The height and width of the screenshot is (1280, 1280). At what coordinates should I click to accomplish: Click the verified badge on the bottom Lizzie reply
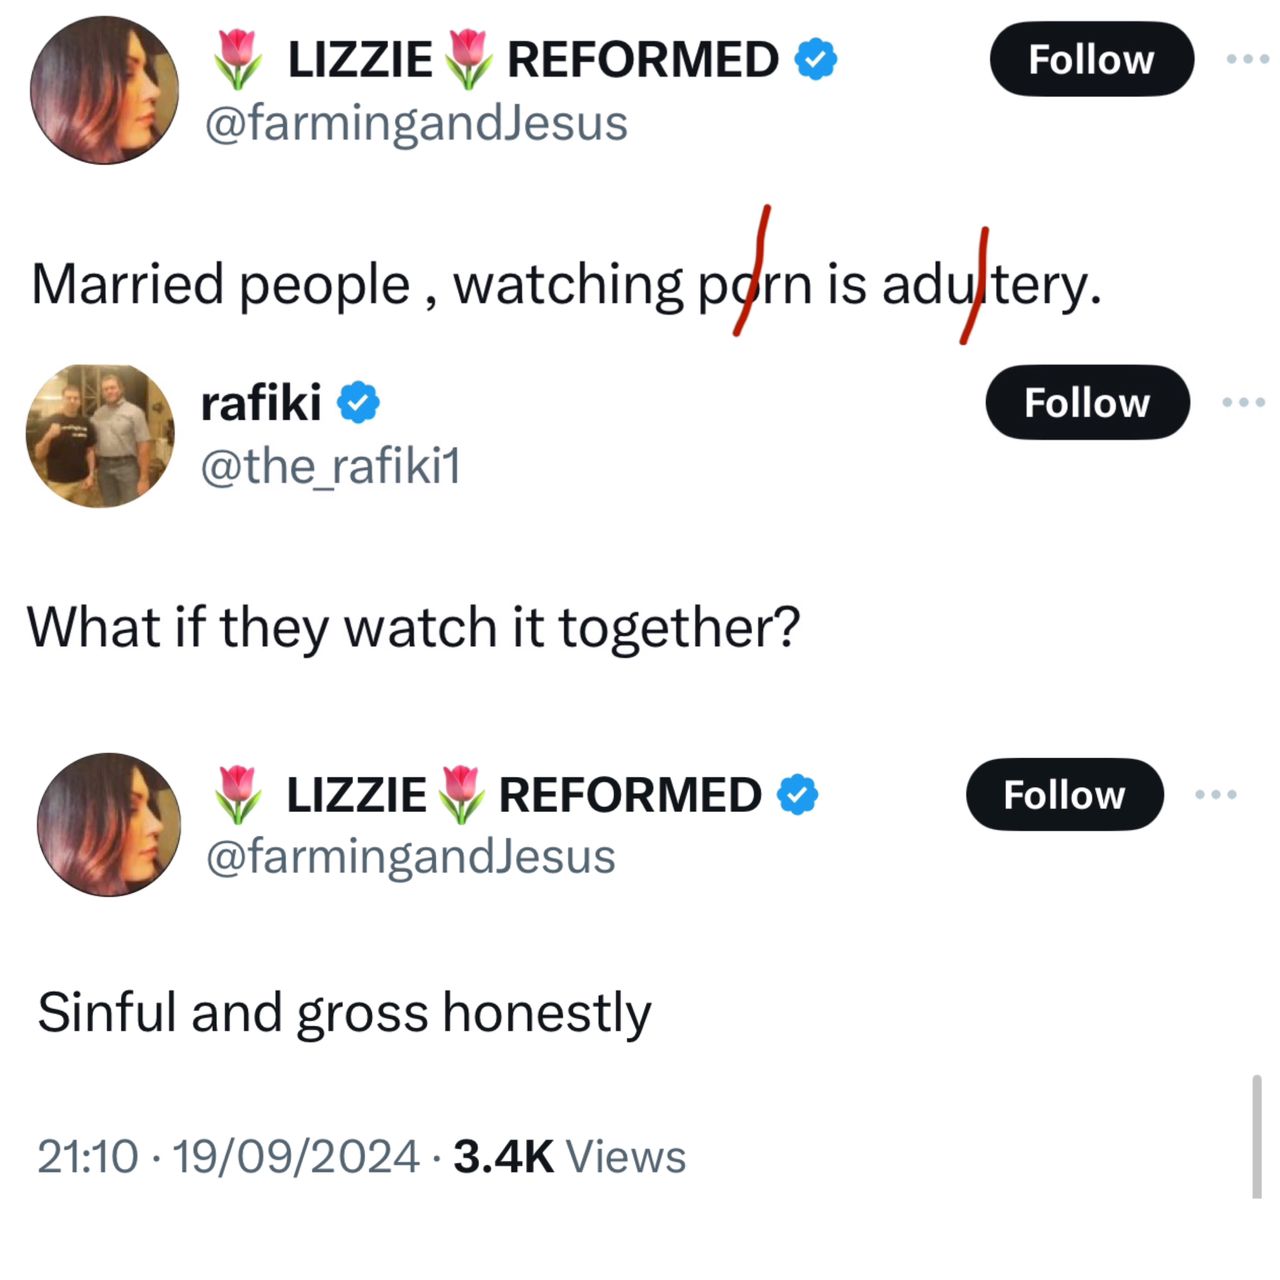[798, 795]
